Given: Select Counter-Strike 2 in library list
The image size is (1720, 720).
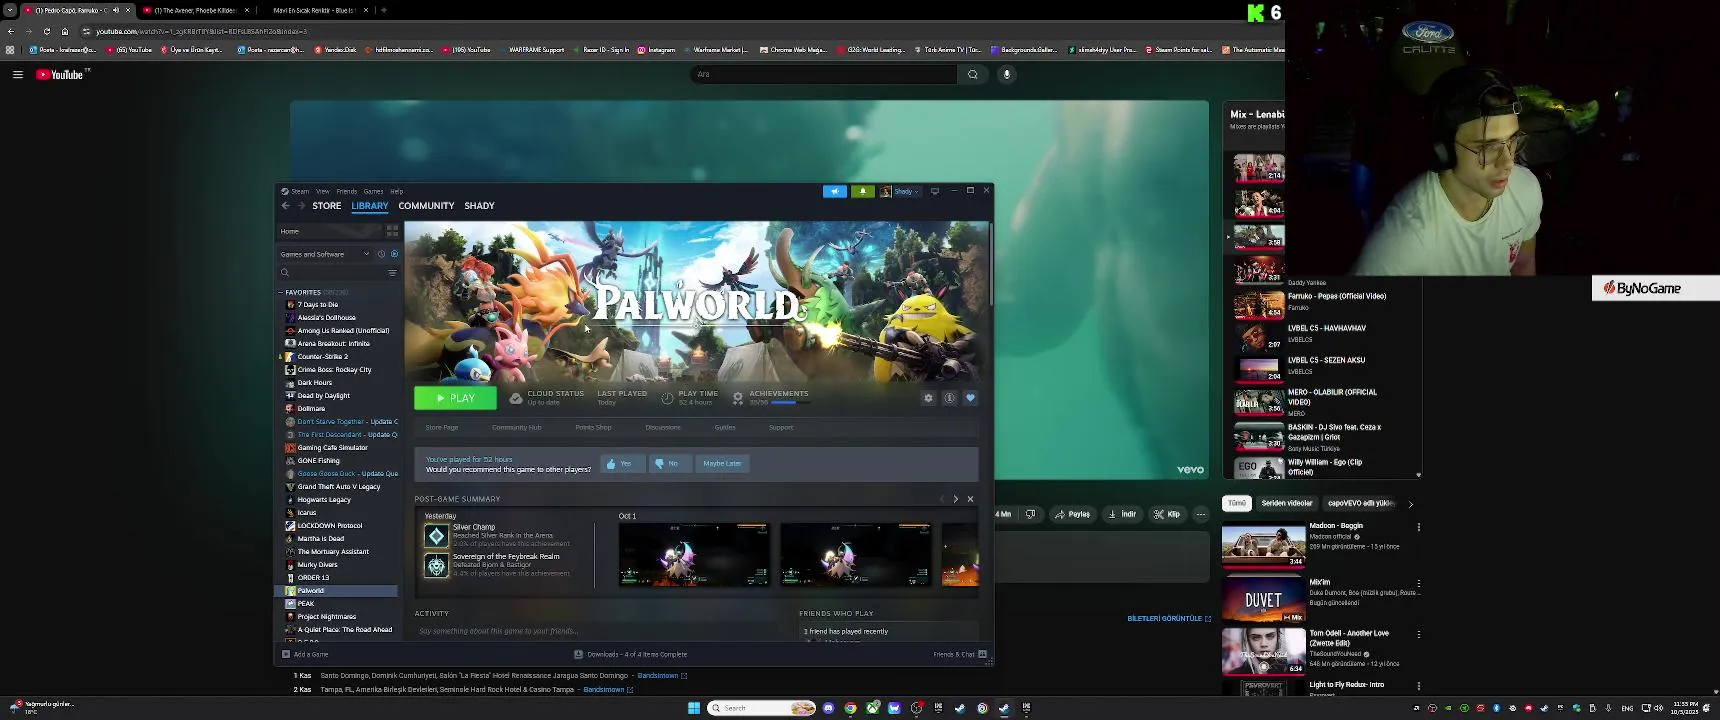Looking at the screenshot, I should pyautogui.click(x=322, y=356).
